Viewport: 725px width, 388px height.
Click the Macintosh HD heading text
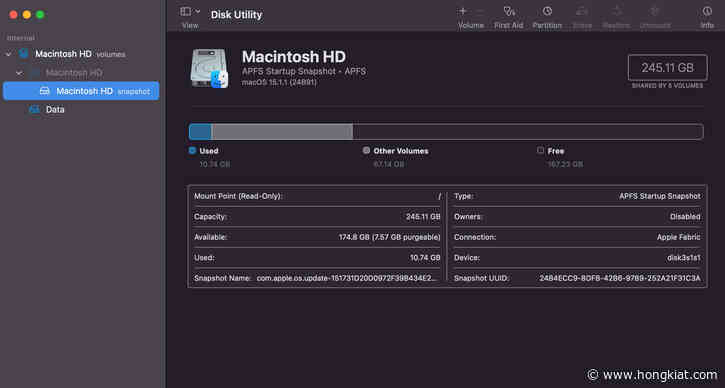pos(294,57)
